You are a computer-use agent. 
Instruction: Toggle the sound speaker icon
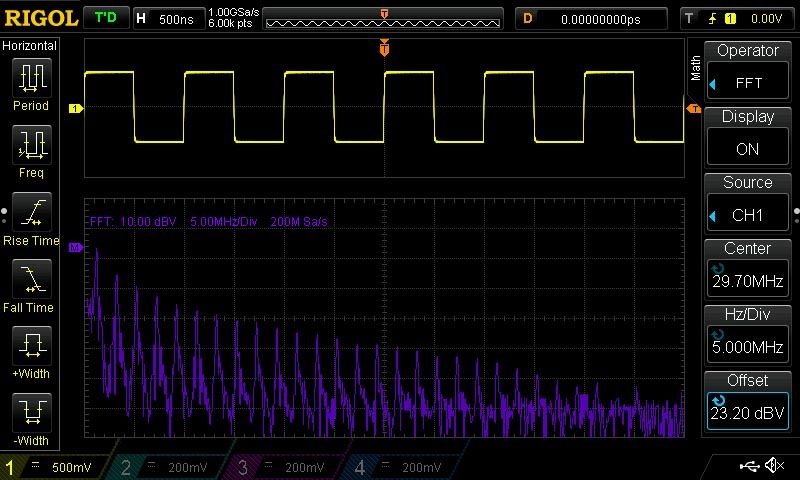pyautogui.click(x=773, y=466)
